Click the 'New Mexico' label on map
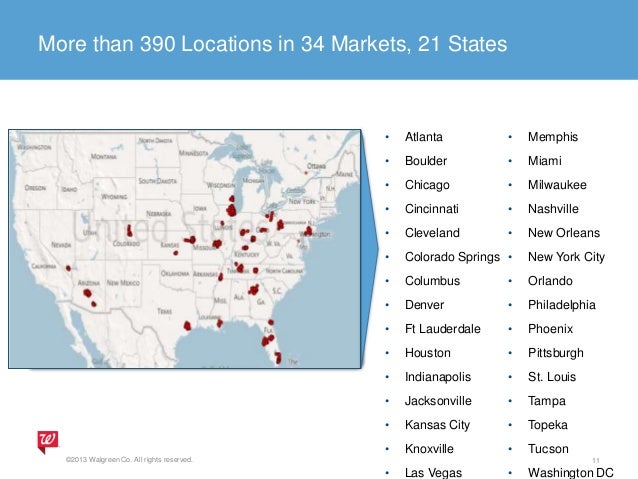Viewport: 638px width, 479px height. point(123,282)
